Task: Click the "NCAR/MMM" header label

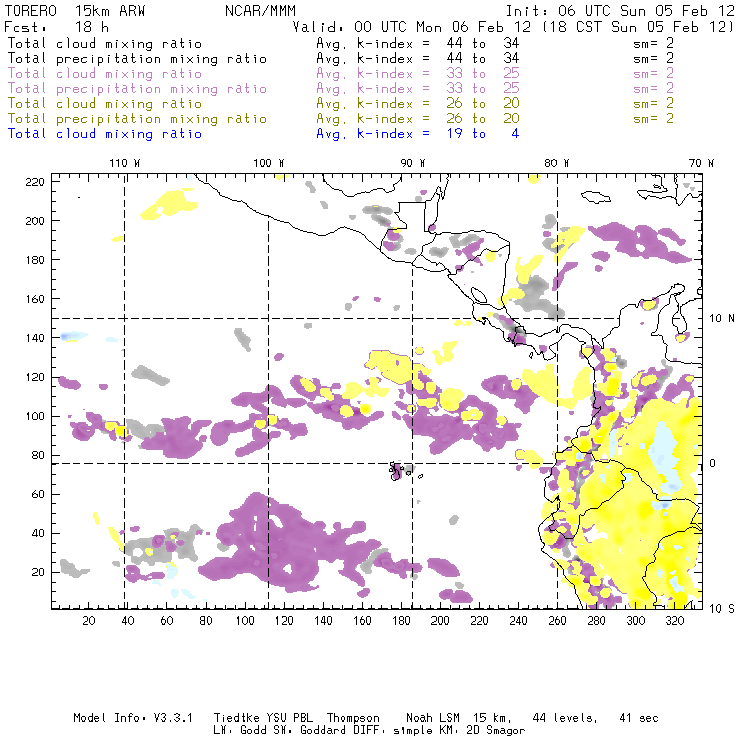Action: 260,11
